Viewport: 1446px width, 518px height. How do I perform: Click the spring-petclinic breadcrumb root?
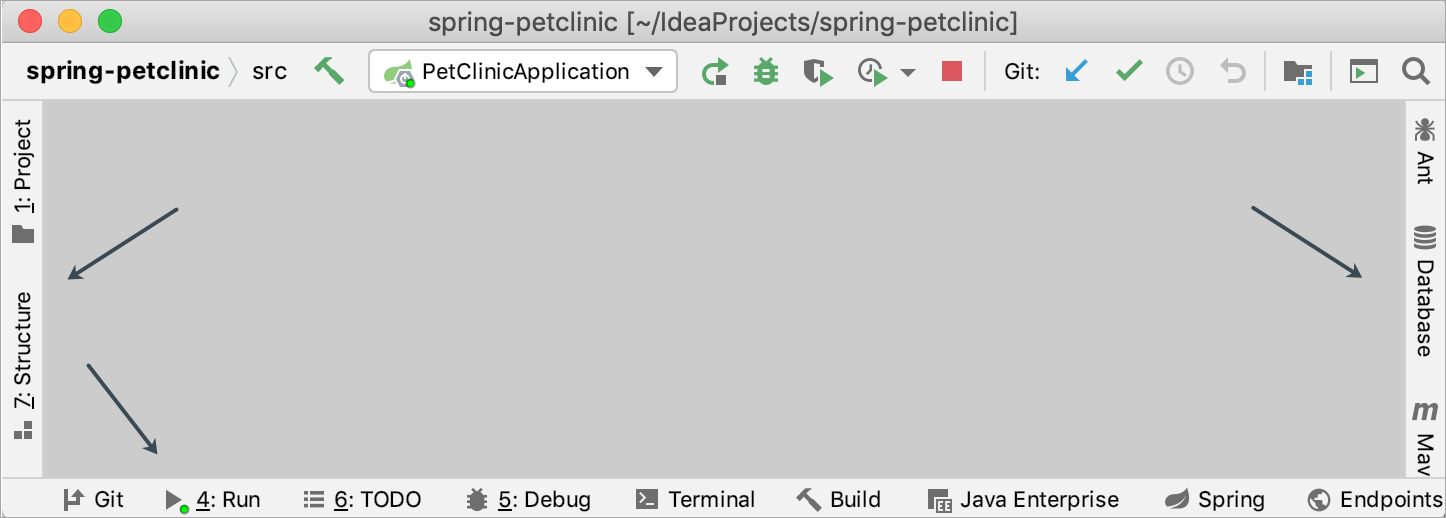(x=123, y=72)
